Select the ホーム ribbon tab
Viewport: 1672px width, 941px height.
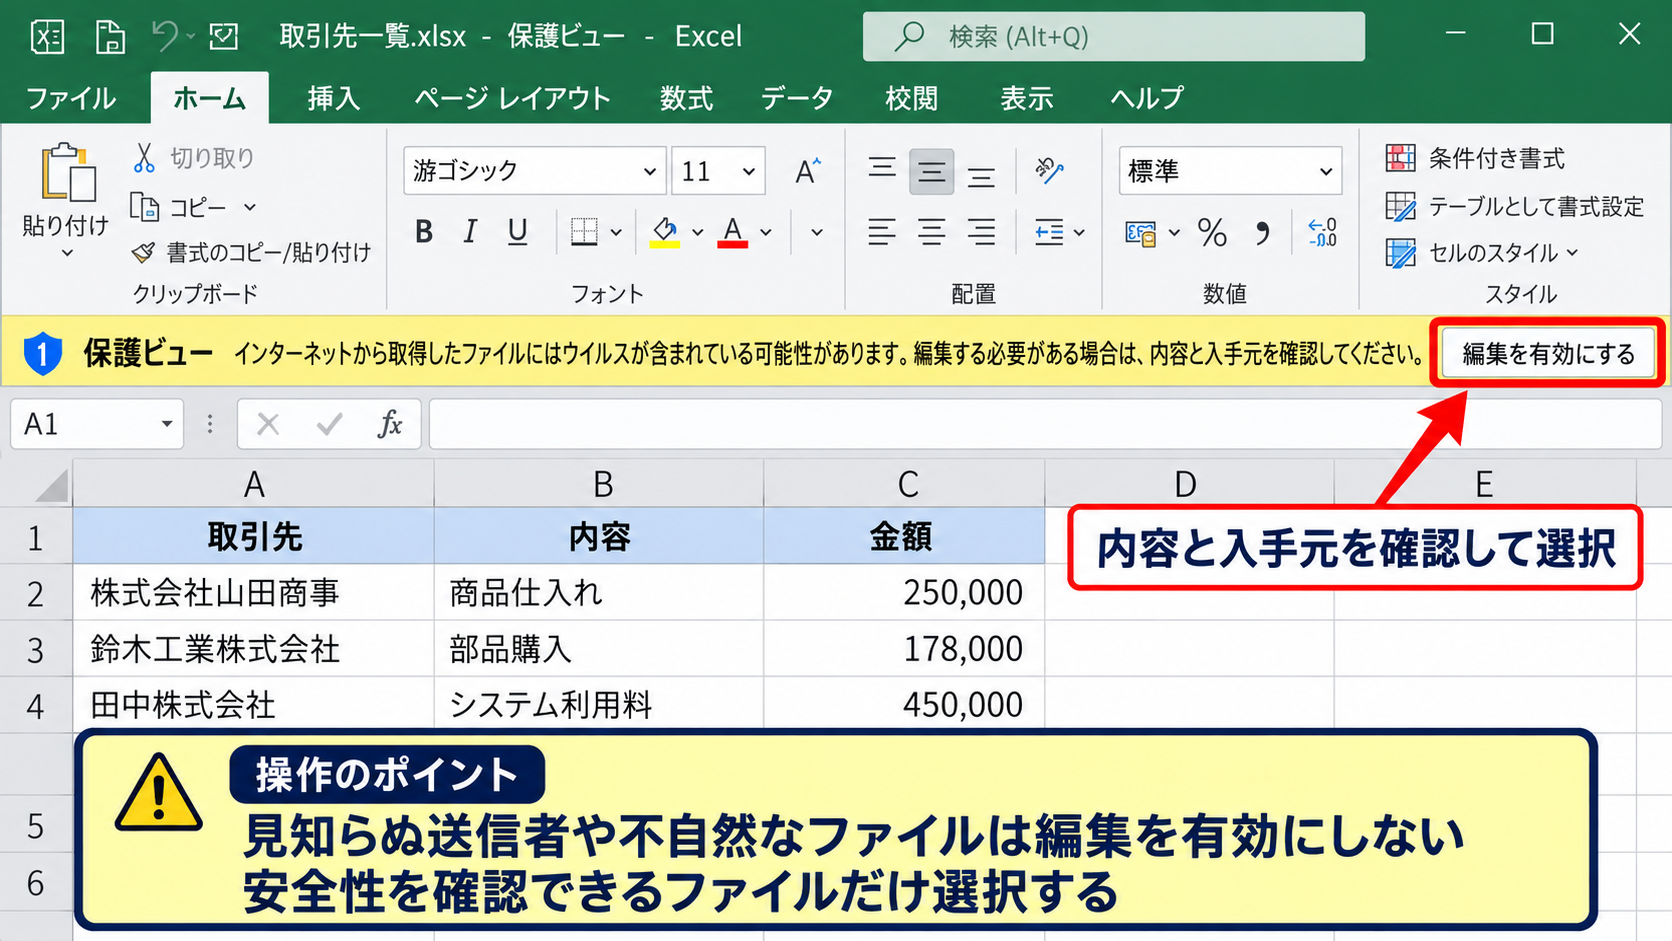tap(209, 98)
